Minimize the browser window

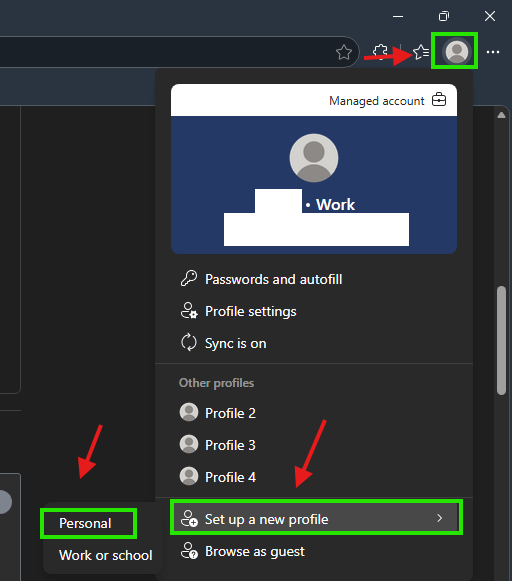coord(398,16)
